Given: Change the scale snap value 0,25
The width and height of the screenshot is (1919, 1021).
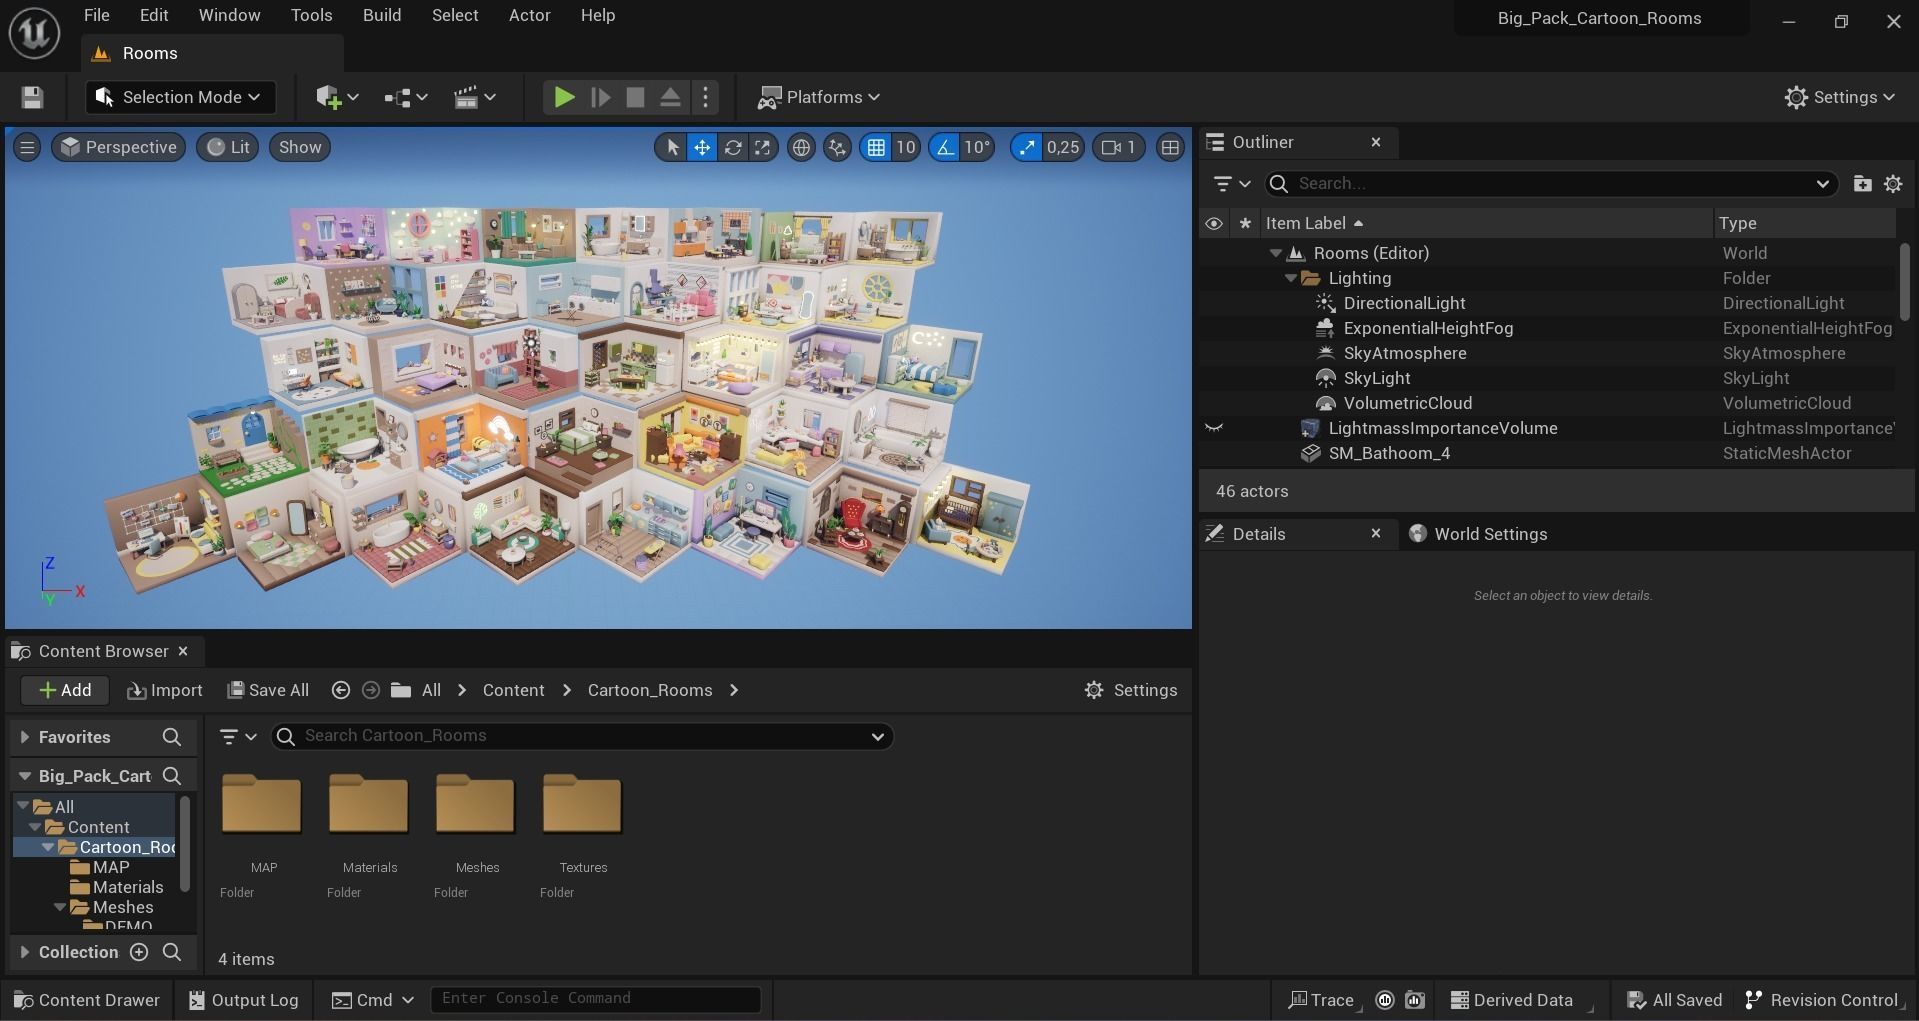Looking at the screenshot, I should click(x=1062, y=148).
